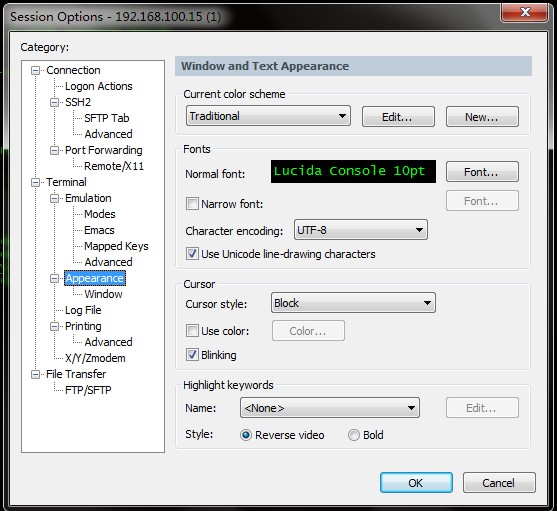Screen dimensions: 557x511
Task: Open the Modes category
Action: pos(99,214)
